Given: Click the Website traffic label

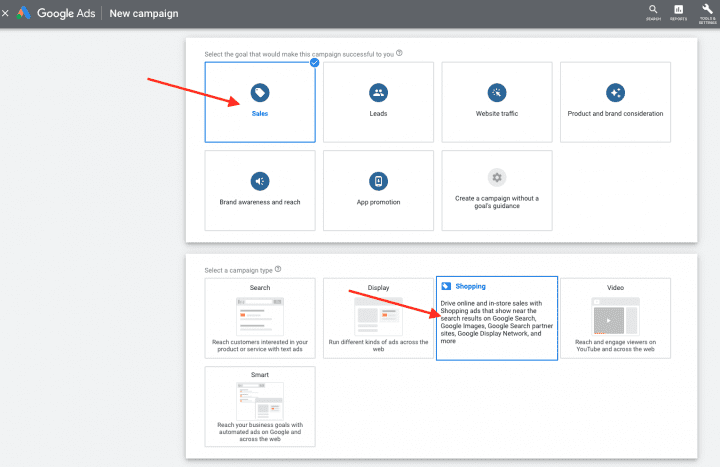Looking at the screenshot, I should pyautogui.click(x=497, y=113).
